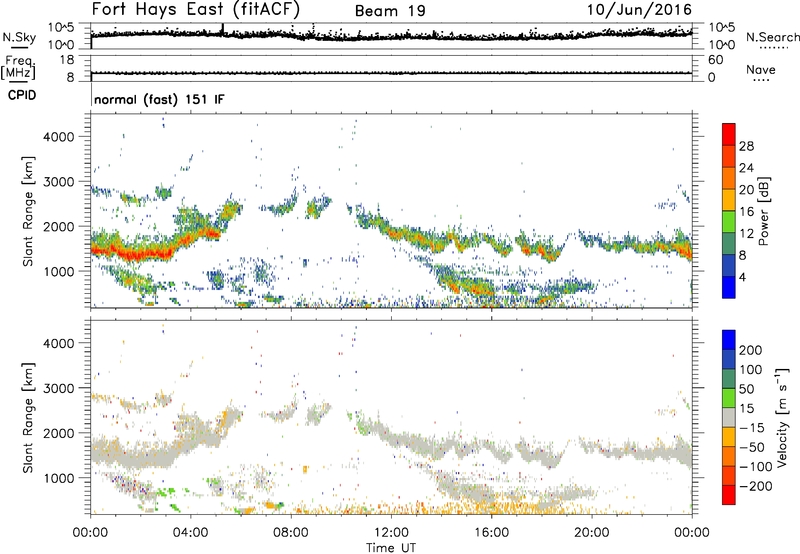Click the 'CPID' label
This screenshot has height=554, width=800.
pos(22,95)
